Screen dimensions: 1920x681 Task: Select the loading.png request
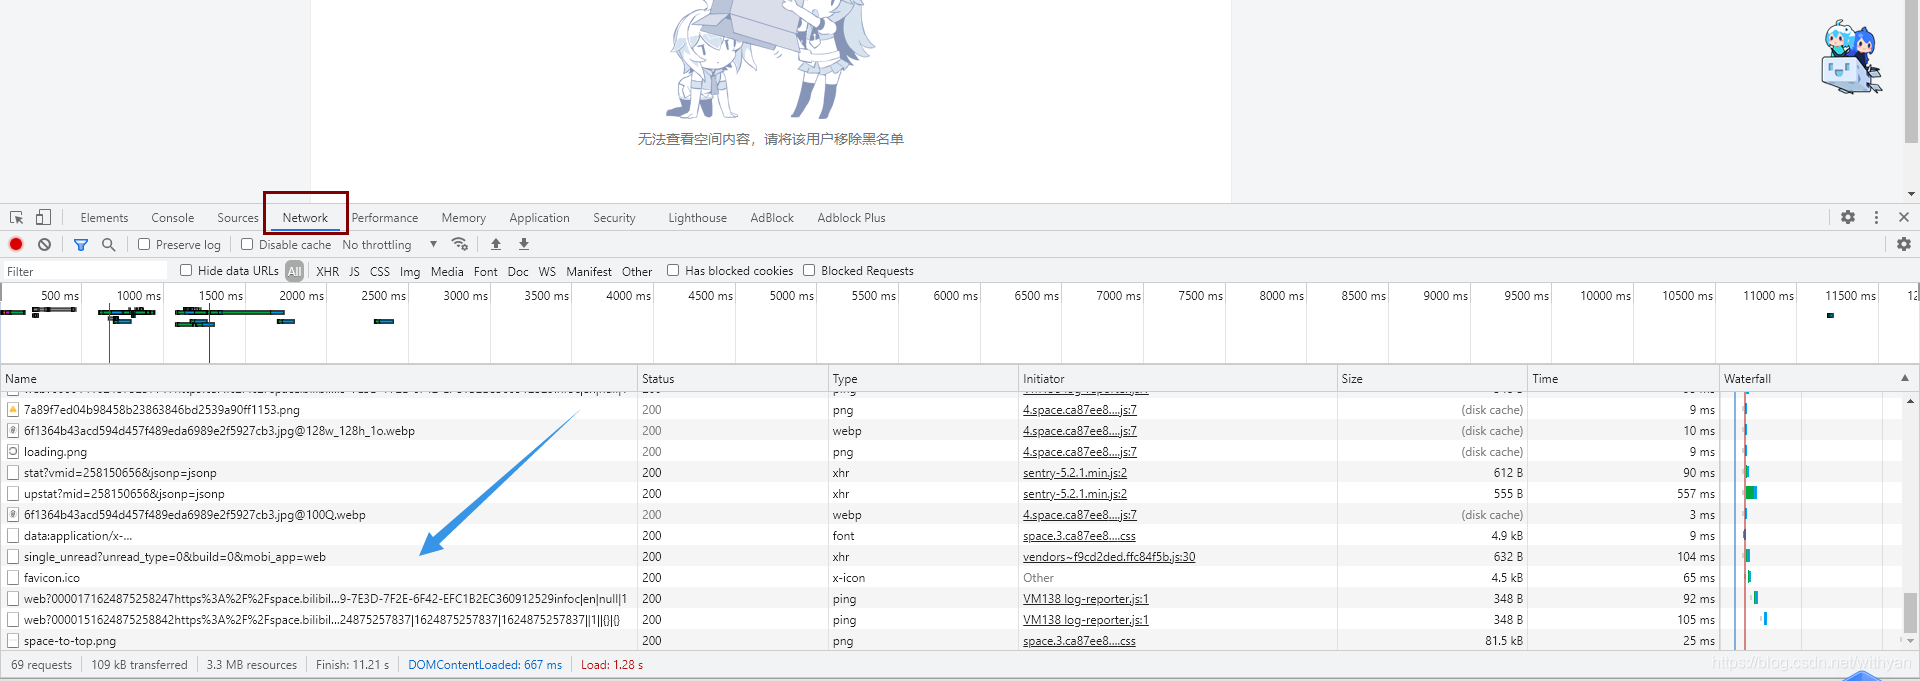[x=950, y=451]
